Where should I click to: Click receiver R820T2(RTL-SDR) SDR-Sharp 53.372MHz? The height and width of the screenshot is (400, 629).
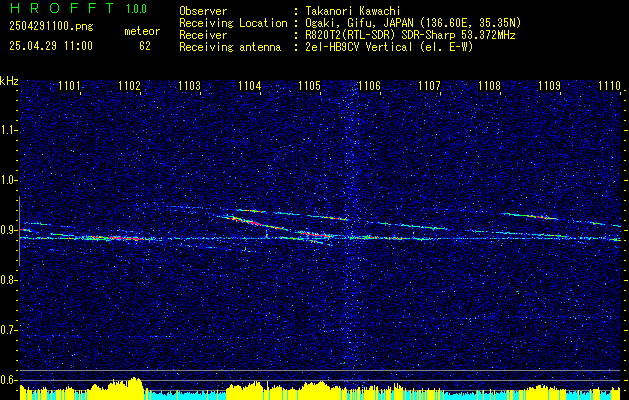point(408,35)
